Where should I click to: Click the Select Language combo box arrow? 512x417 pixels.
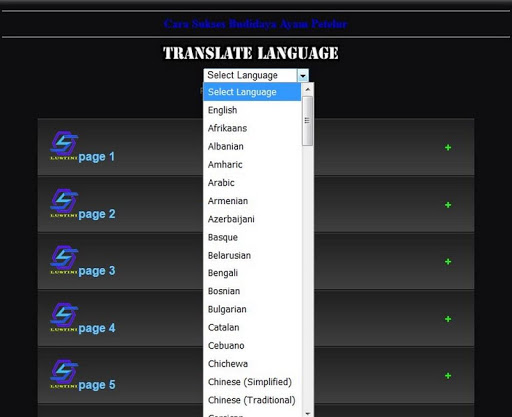(303, 76)
